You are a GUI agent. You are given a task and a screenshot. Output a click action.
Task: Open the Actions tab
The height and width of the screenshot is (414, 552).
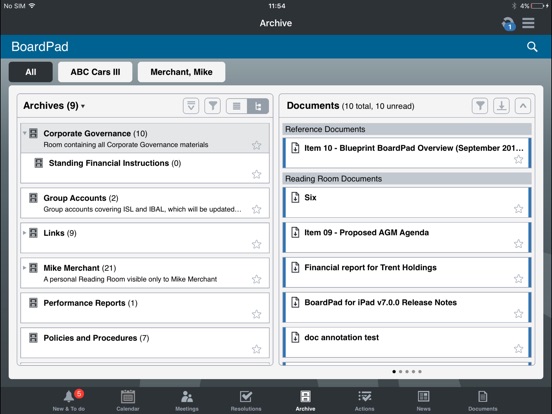364,400
